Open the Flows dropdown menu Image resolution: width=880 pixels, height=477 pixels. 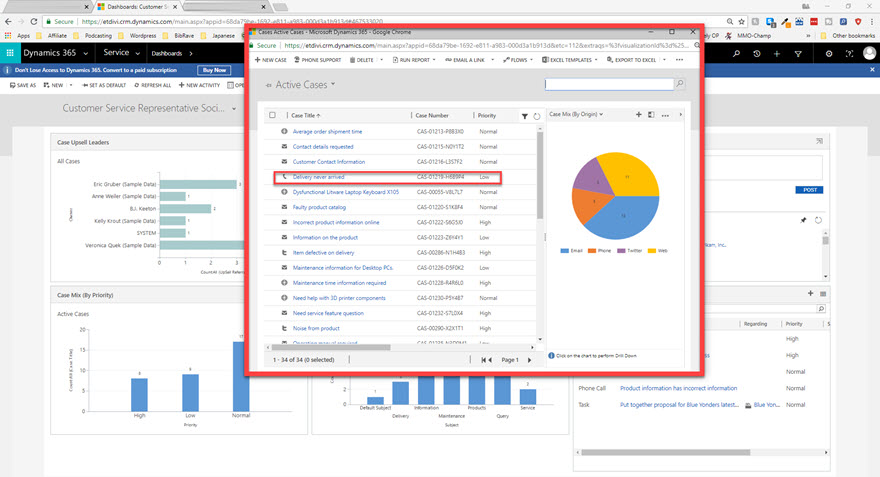(x=531, y=60)
